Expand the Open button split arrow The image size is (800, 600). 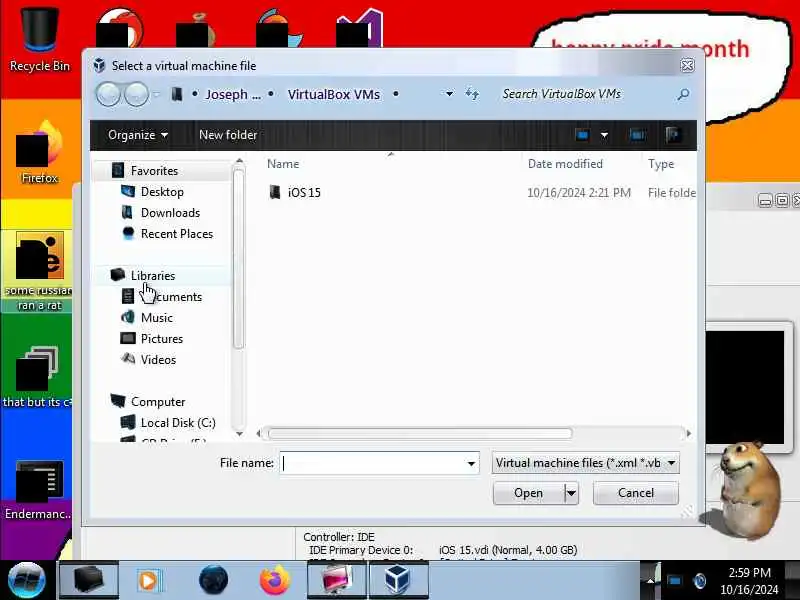point(571,493)
